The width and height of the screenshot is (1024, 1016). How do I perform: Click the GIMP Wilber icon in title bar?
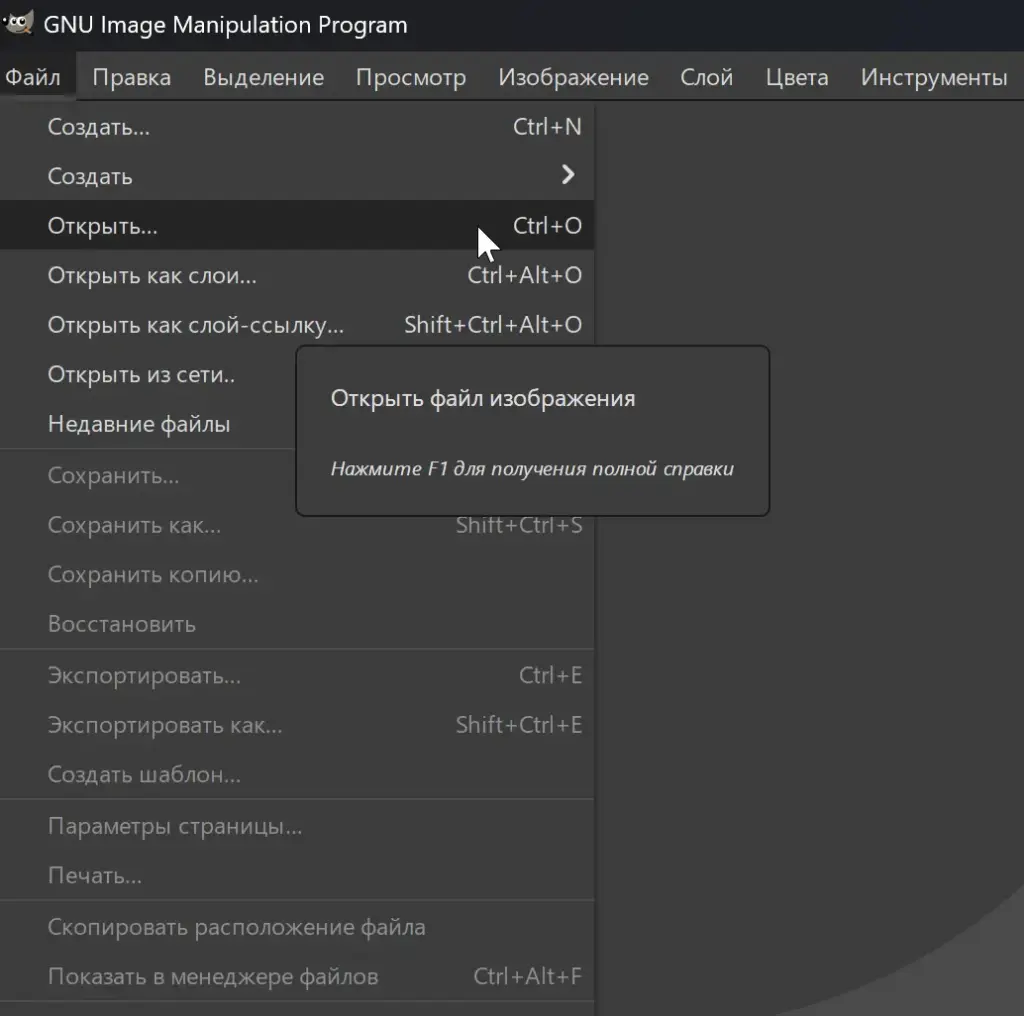click(x=18, y=24)
